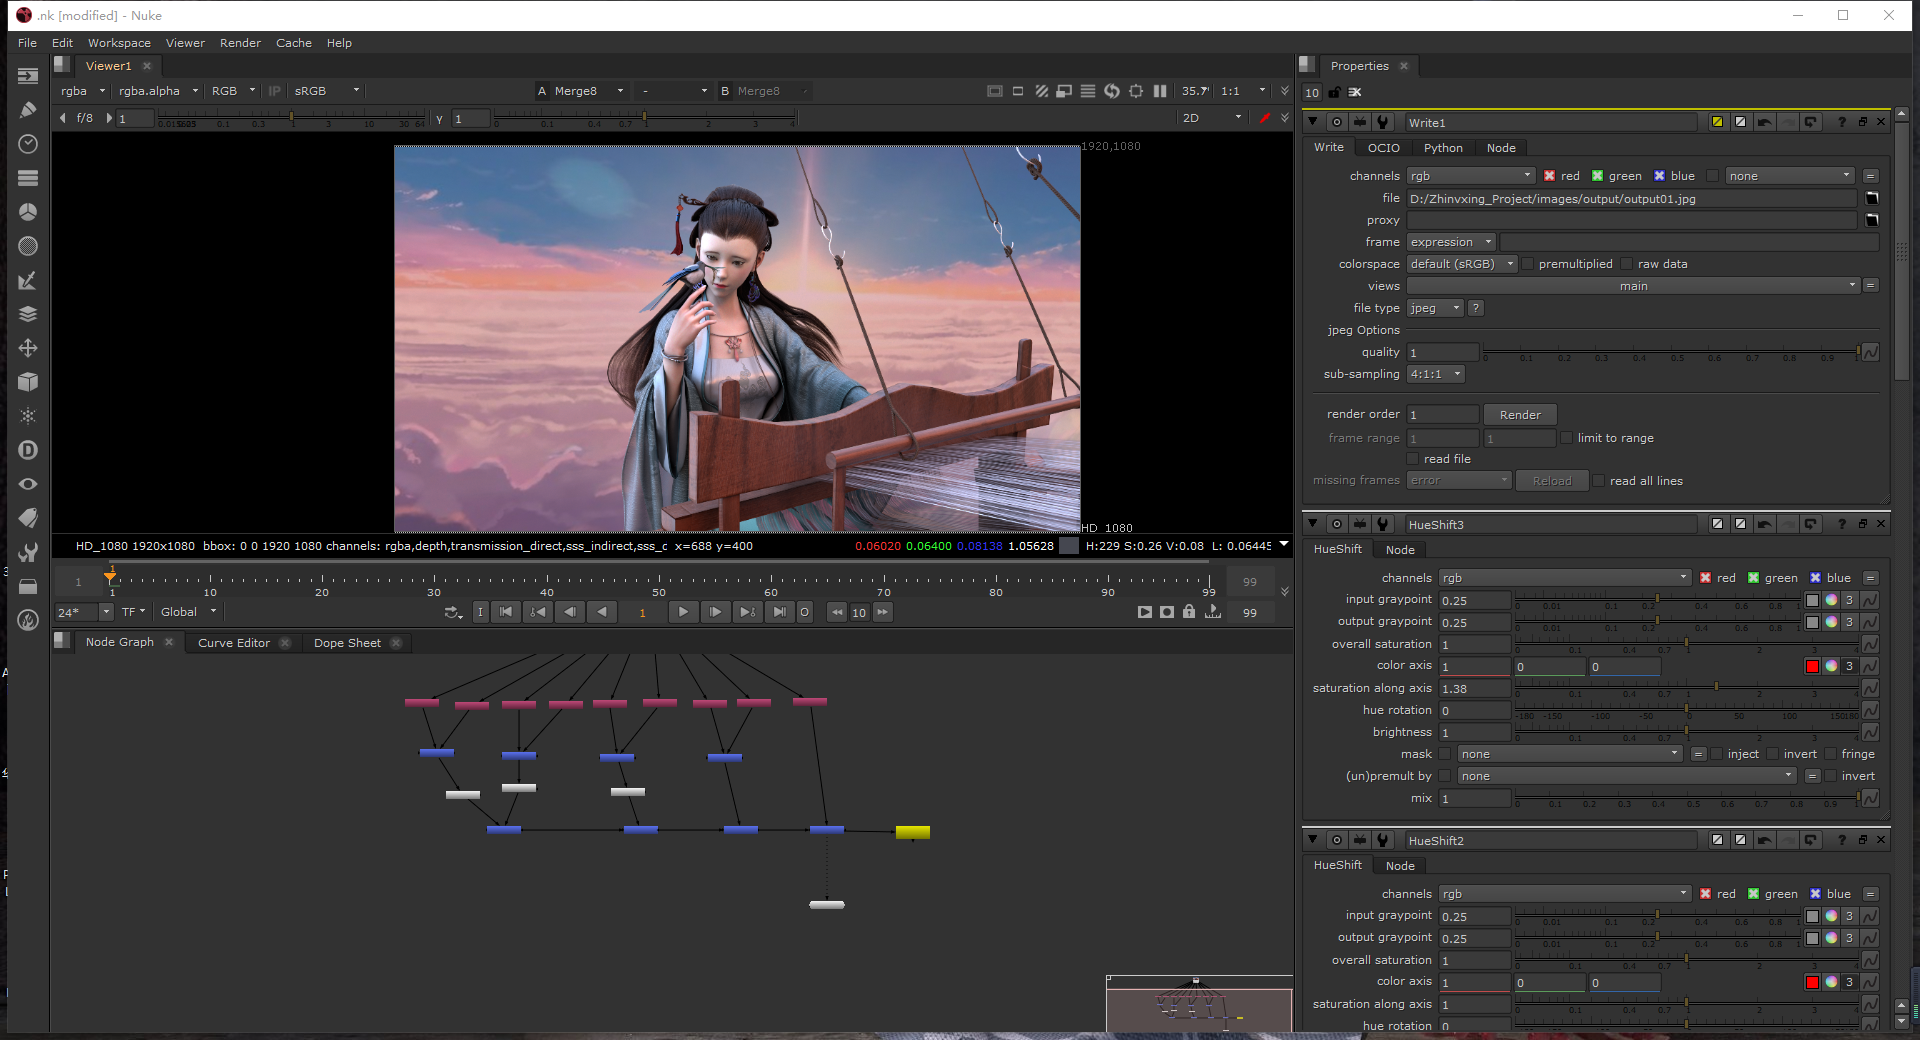Open the Render menu
This screenshot has width=1920, height=1040.
pos(240,43)
